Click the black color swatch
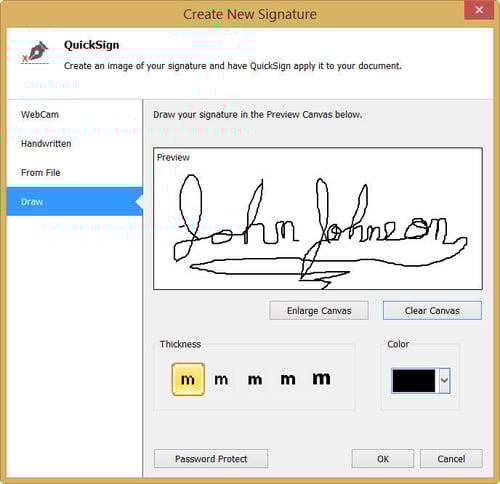This screenshot has height=484, width=500. (x=414, y=380)
